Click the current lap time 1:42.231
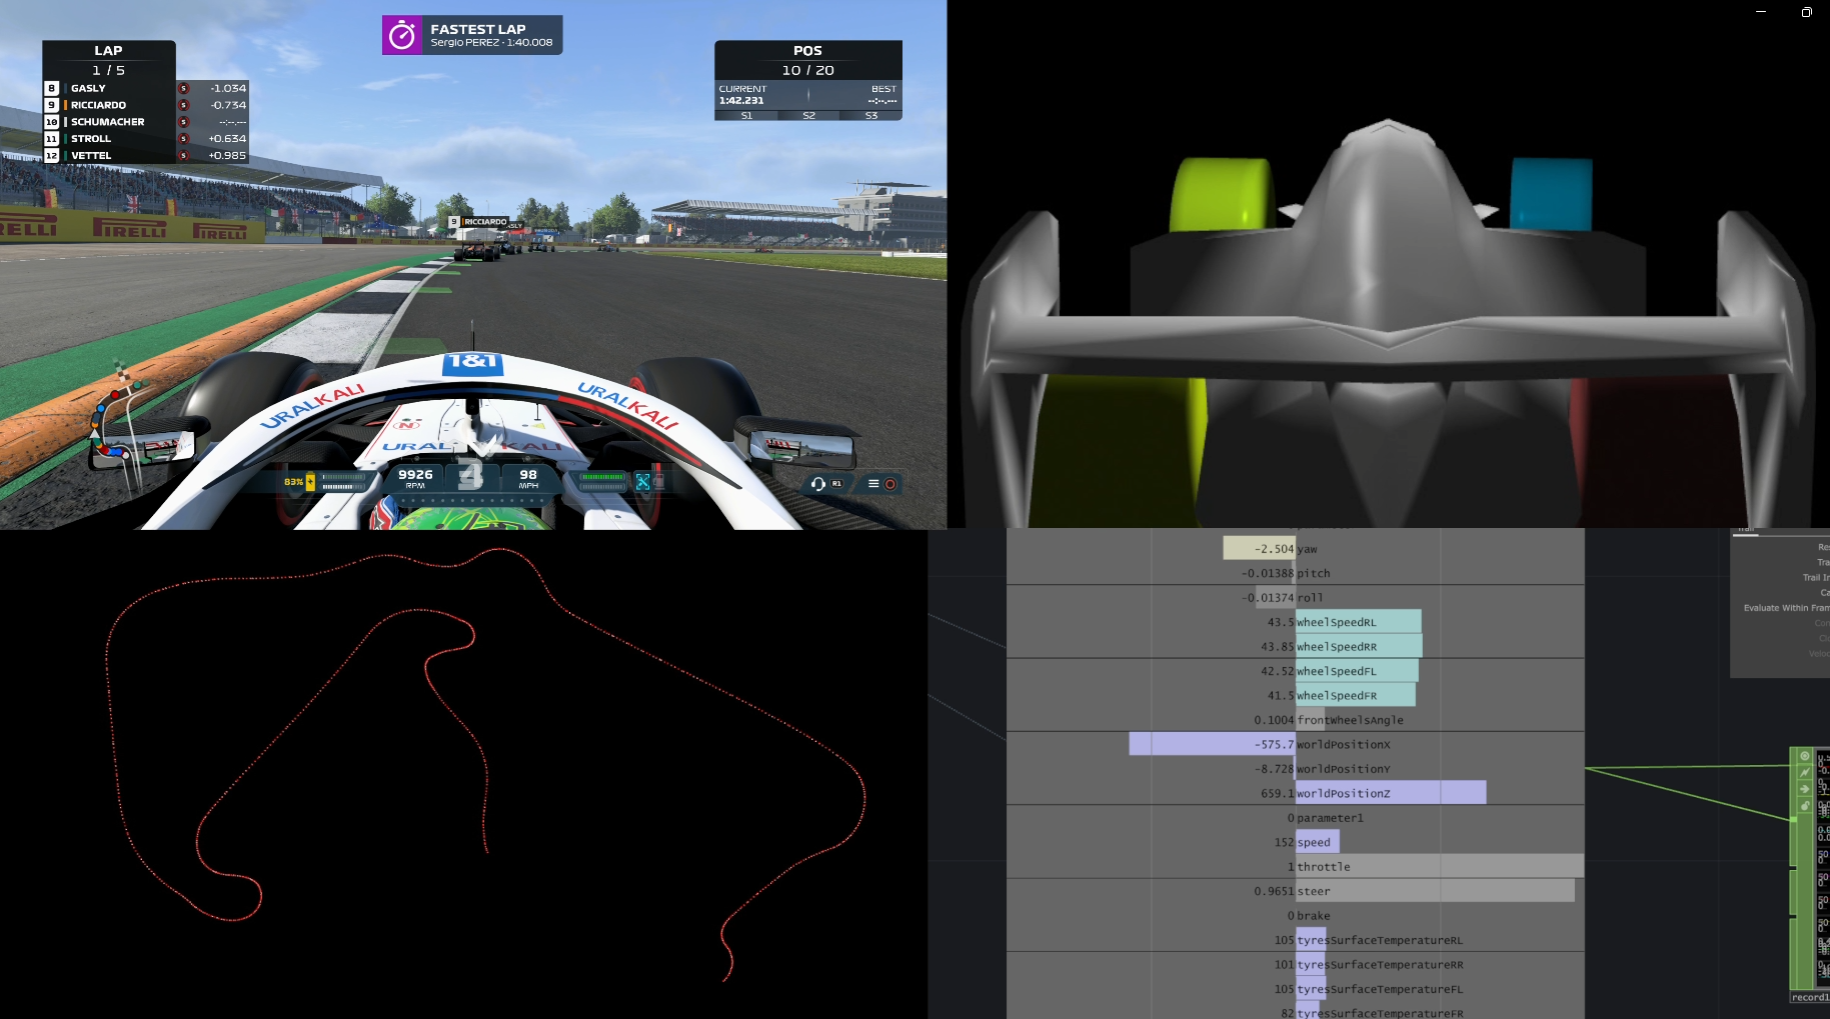Screen dimensions: 1830x1019 pos(741,100)
